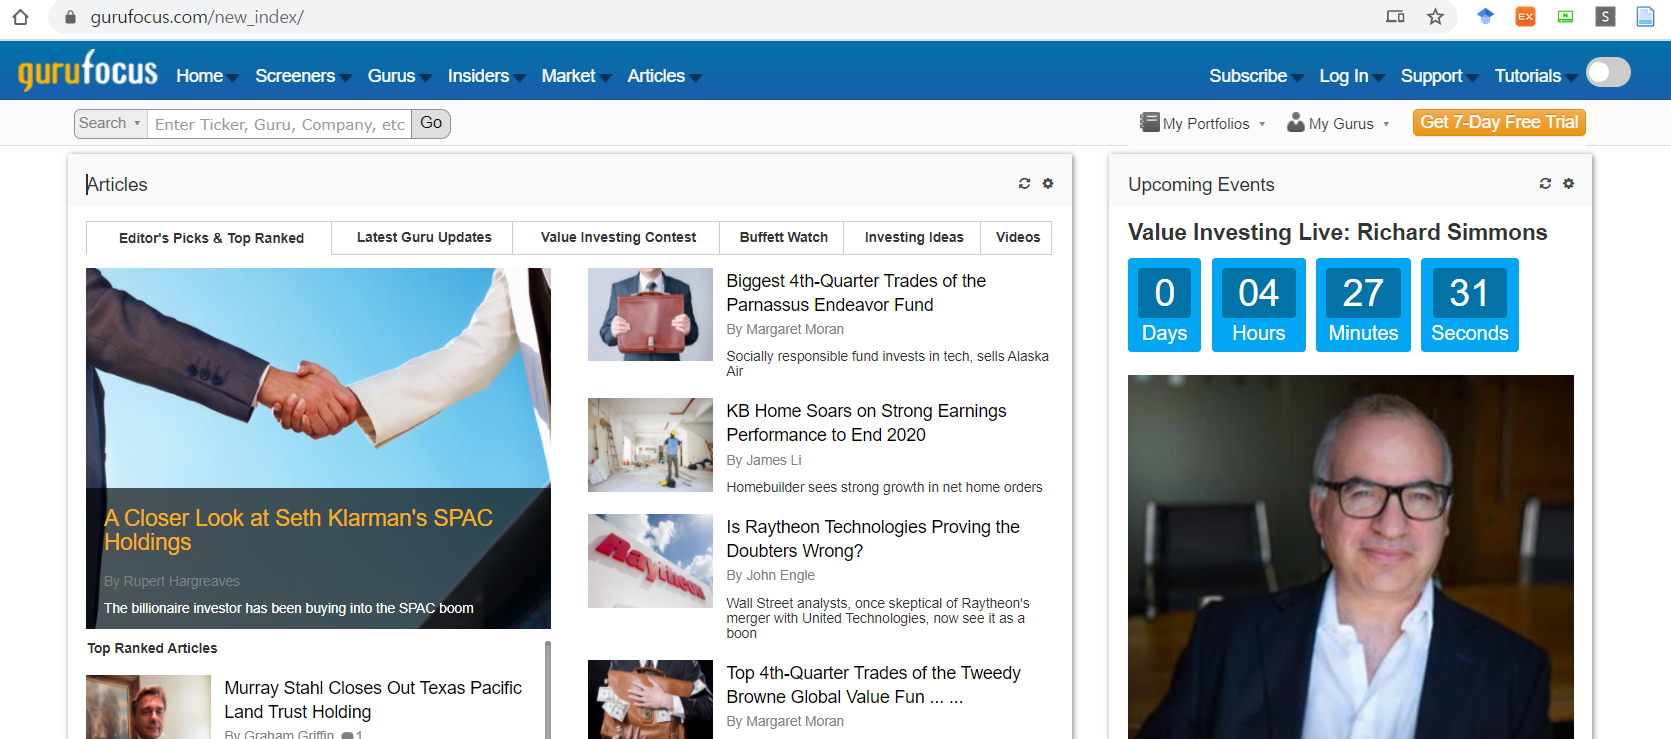1671x739 pixels.
Task: Click the Raytheon sign thumbnail
Action: point(650,561)
